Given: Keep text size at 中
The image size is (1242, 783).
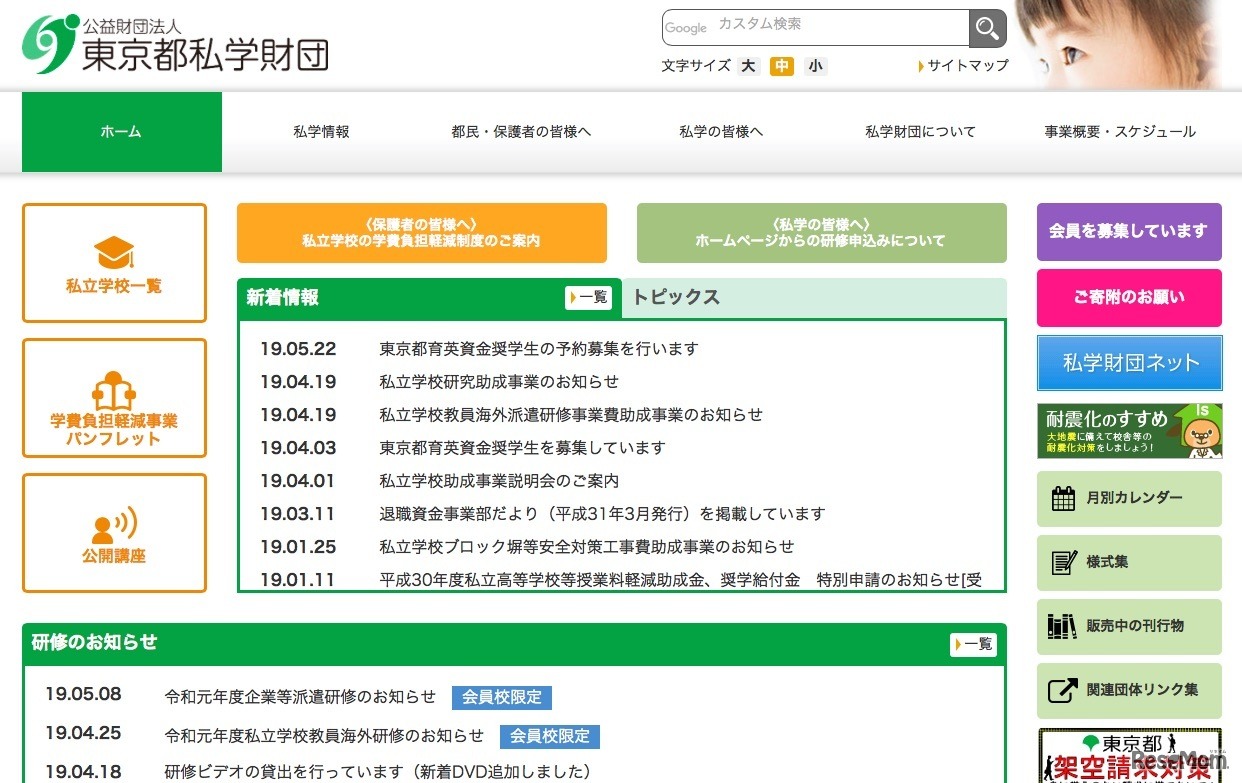Looking at the screenshot, I should click(x=782, y=65).
